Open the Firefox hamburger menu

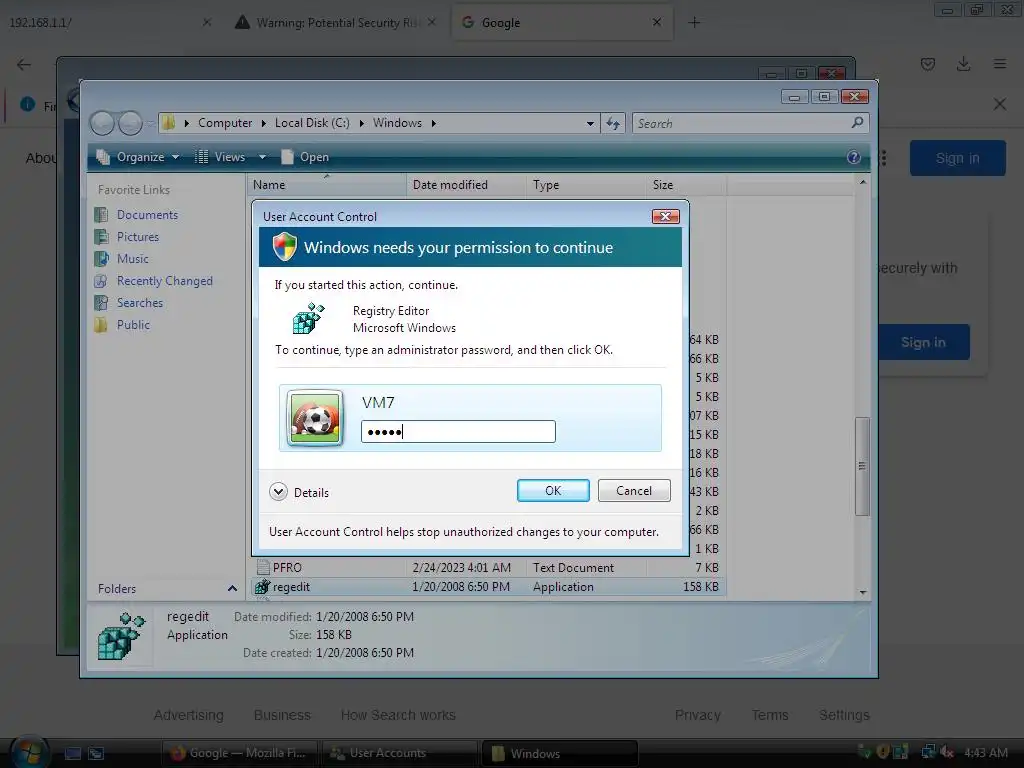1000,64
